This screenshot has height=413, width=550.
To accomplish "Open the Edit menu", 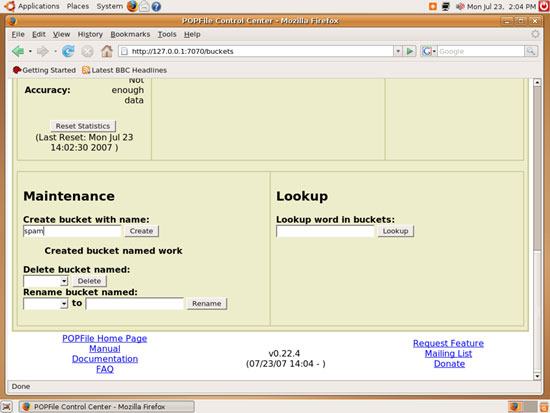I will (39, 34).
